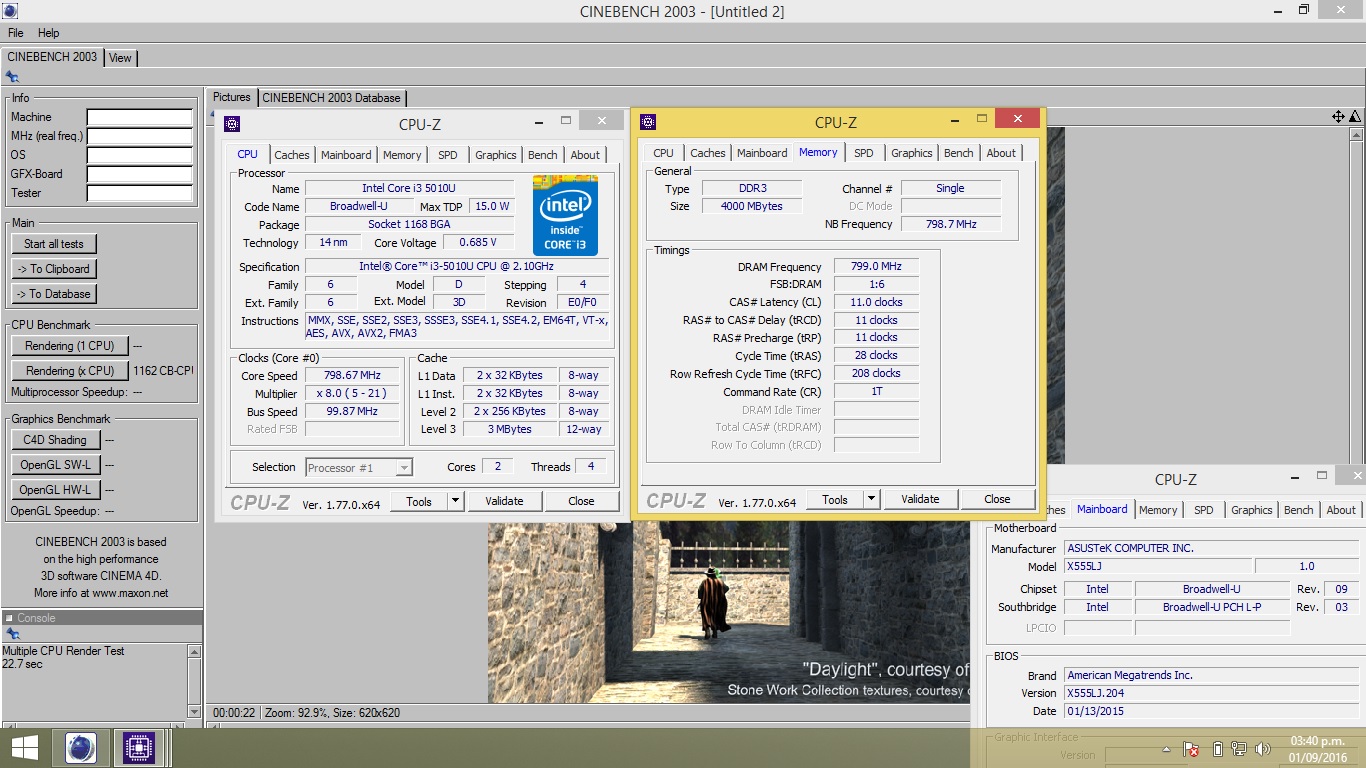This screenshot has height=768, width=1366.
Task: Click Close button in CPU-Z Memory window
Action: [997, 499]
